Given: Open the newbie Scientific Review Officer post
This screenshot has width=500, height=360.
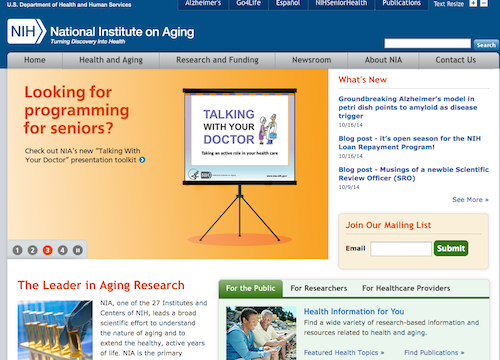Looking at the screenshot, I should pyautogui.click(x=414, y=174).
